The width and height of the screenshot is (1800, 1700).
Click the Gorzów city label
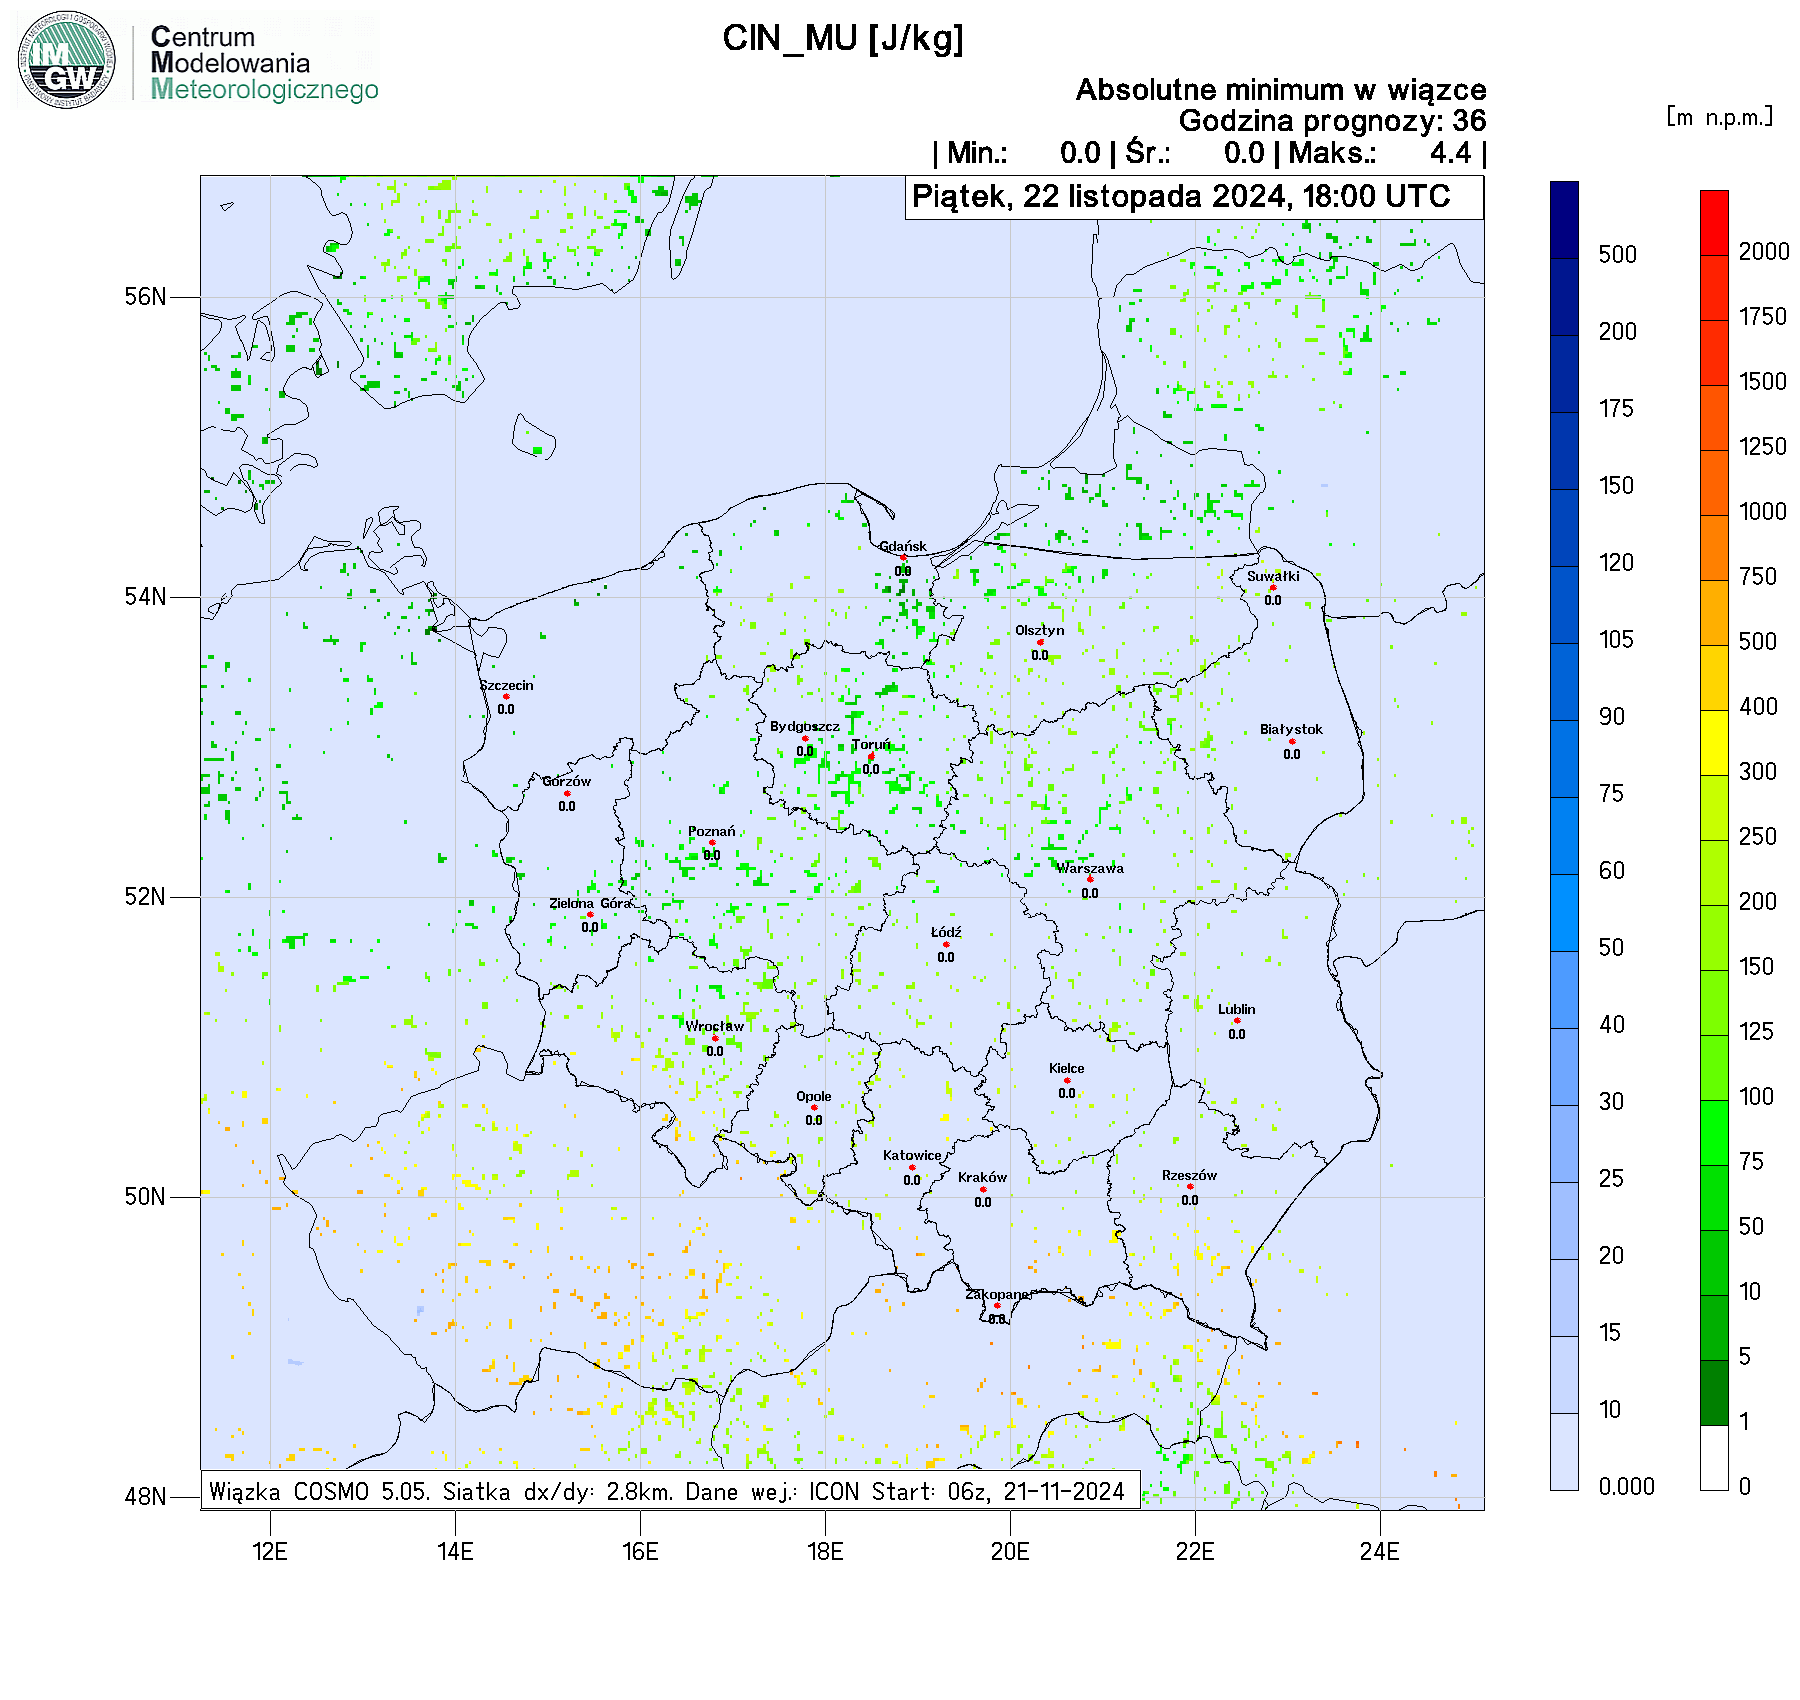pyautogui.click(x=567, y=781)
